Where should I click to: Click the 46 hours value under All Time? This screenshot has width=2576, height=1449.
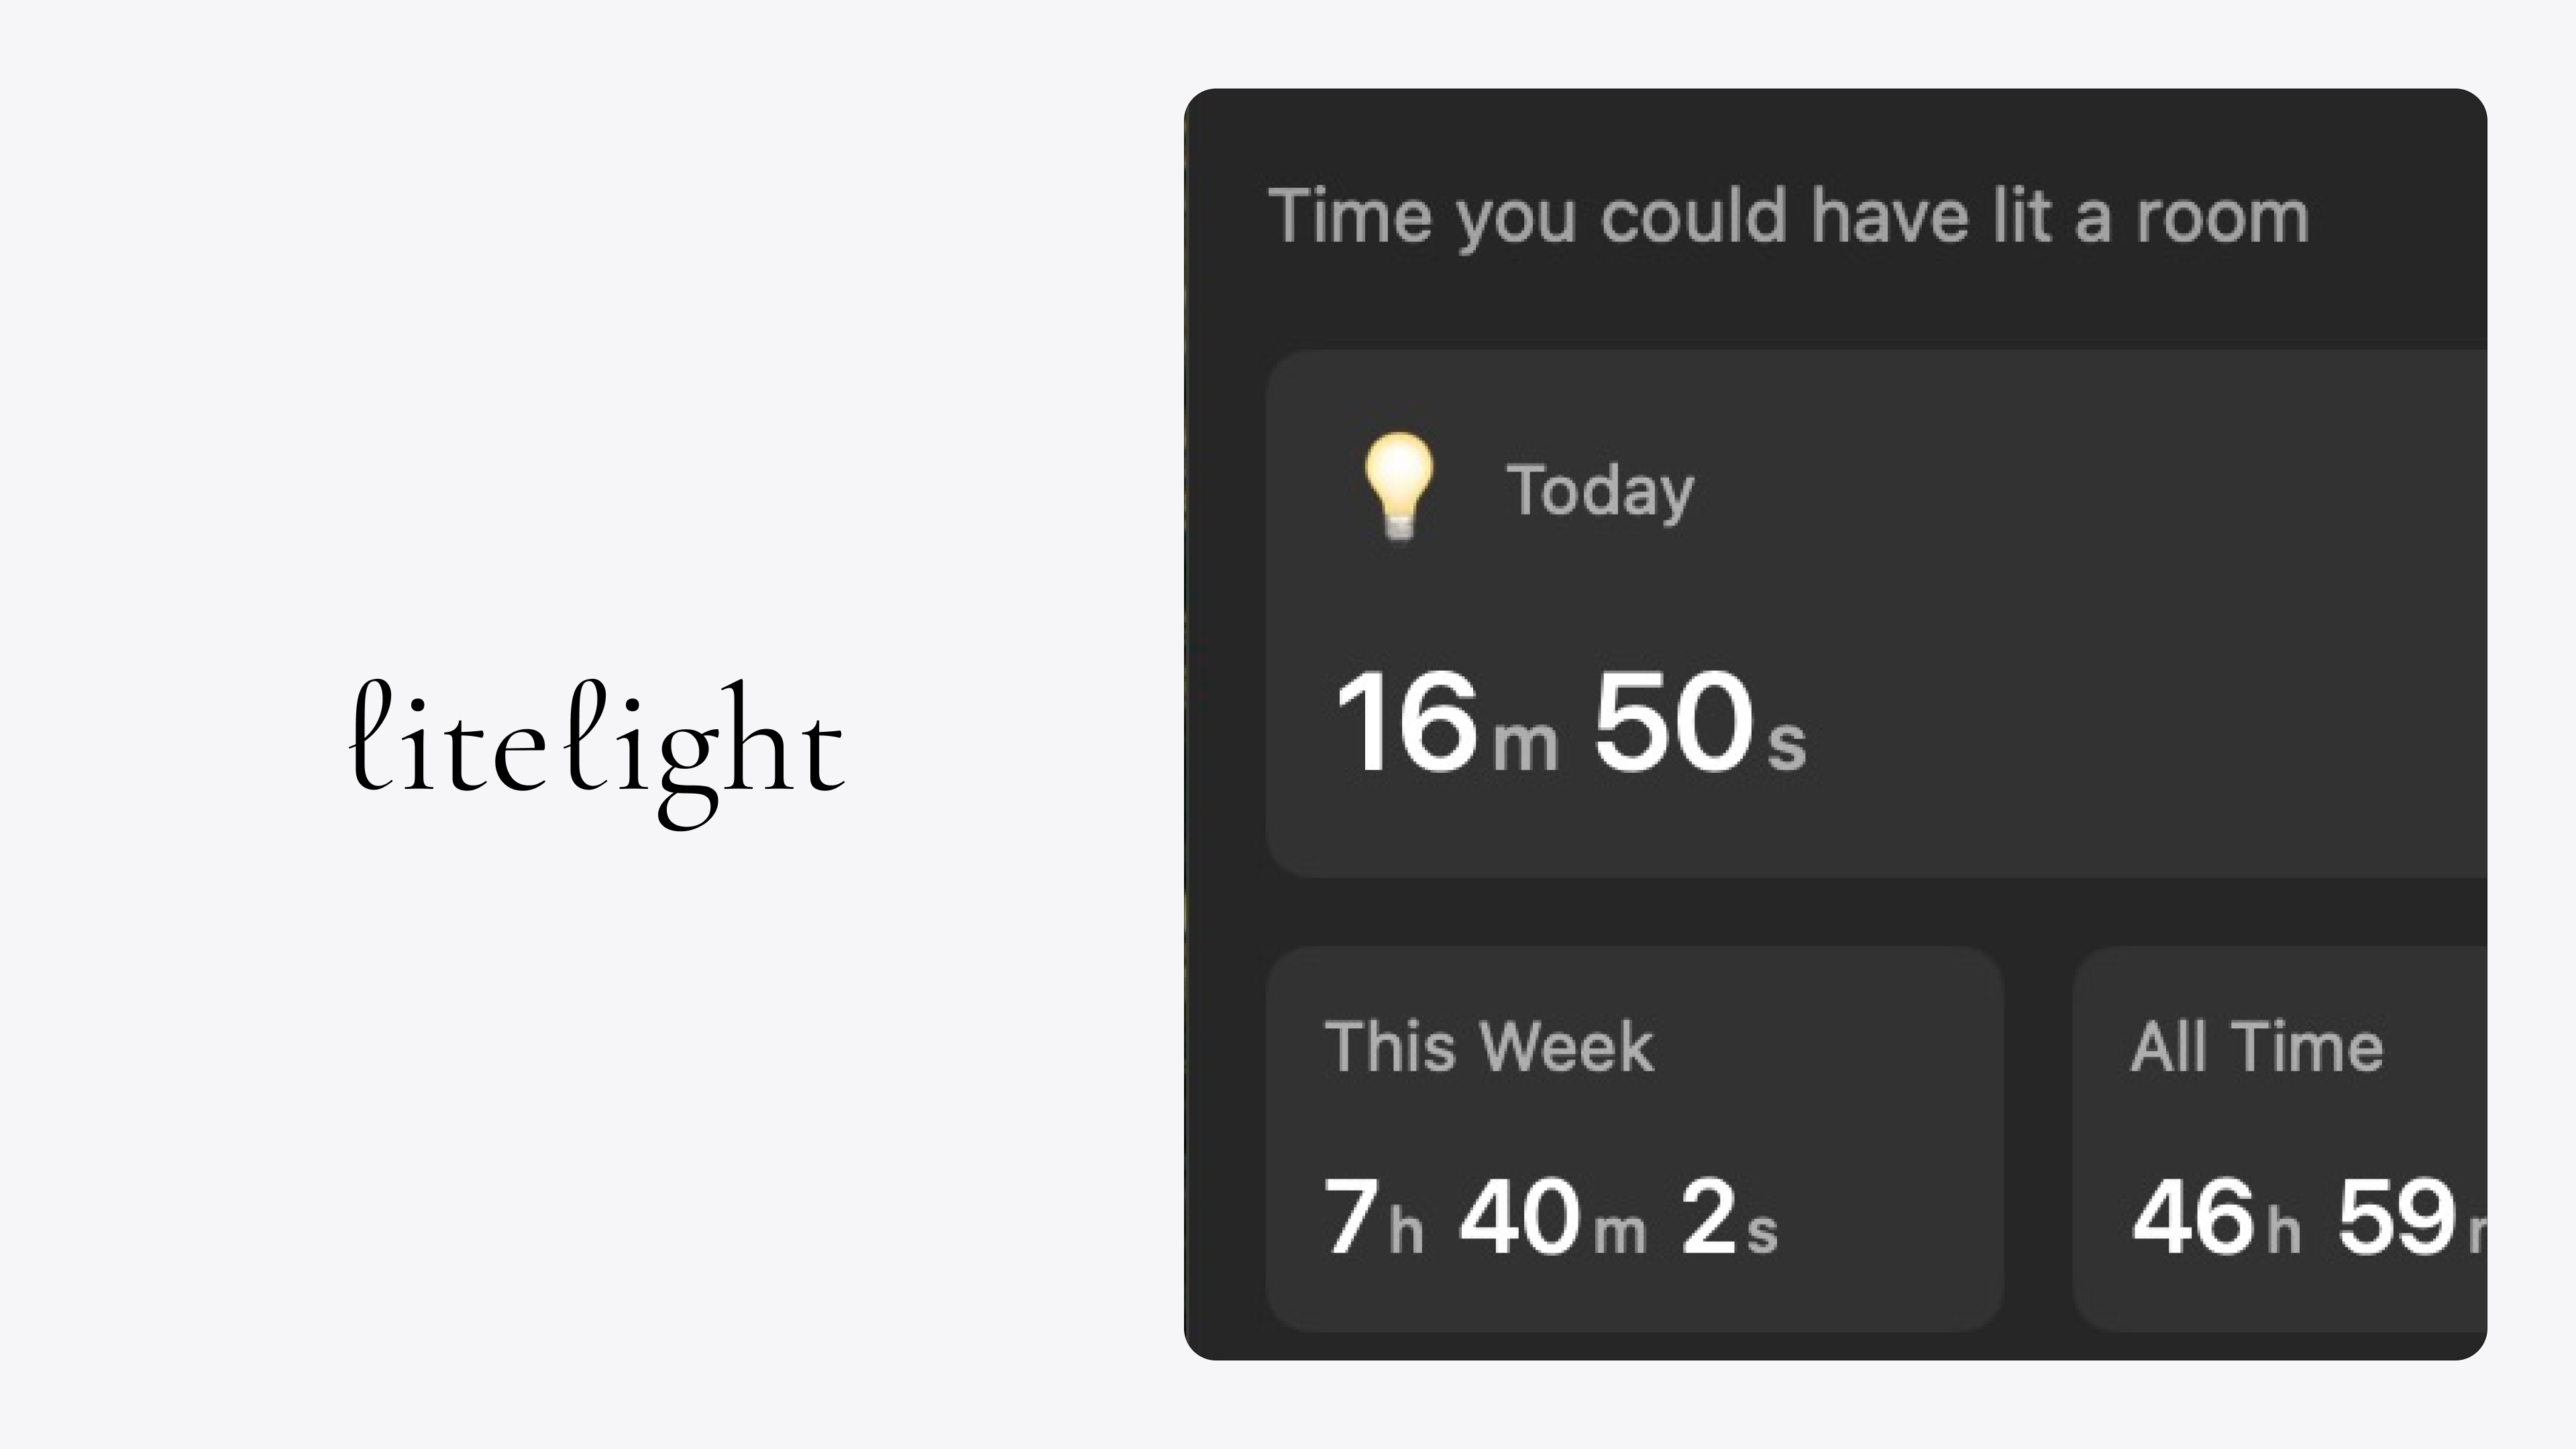[x=2193, y=1217]
